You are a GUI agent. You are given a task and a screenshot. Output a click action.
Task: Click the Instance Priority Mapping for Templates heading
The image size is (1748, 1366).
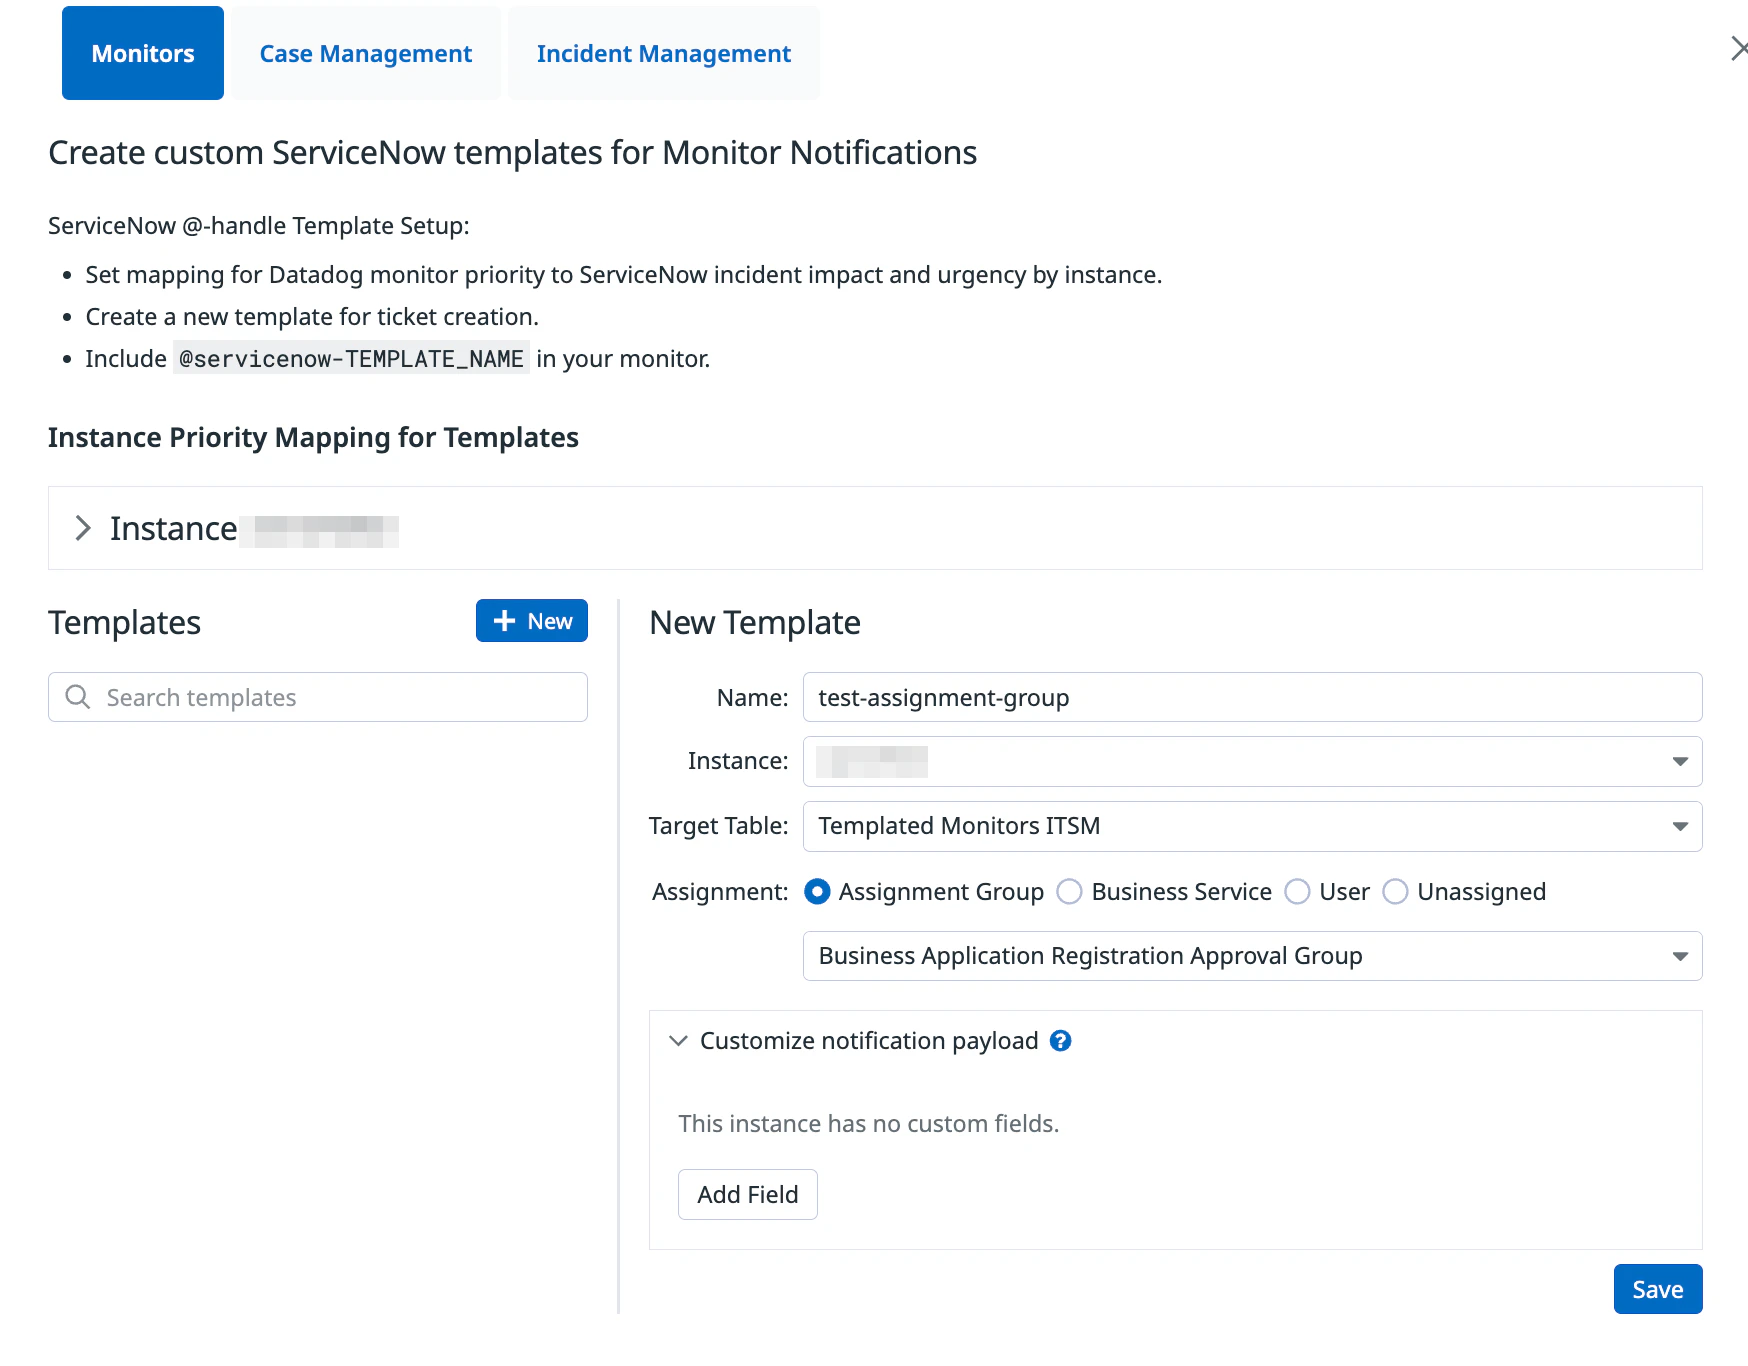click(313, 437)
